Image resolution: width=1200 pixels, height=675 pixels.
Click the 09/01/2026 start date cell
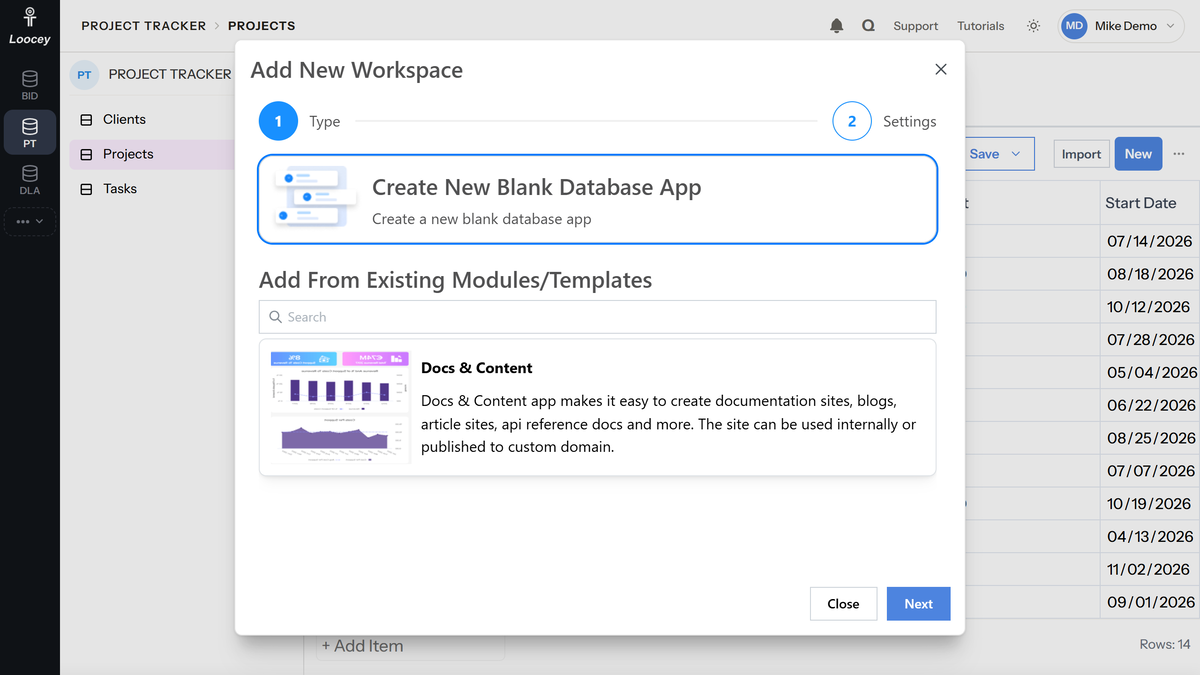point(1150,602)
